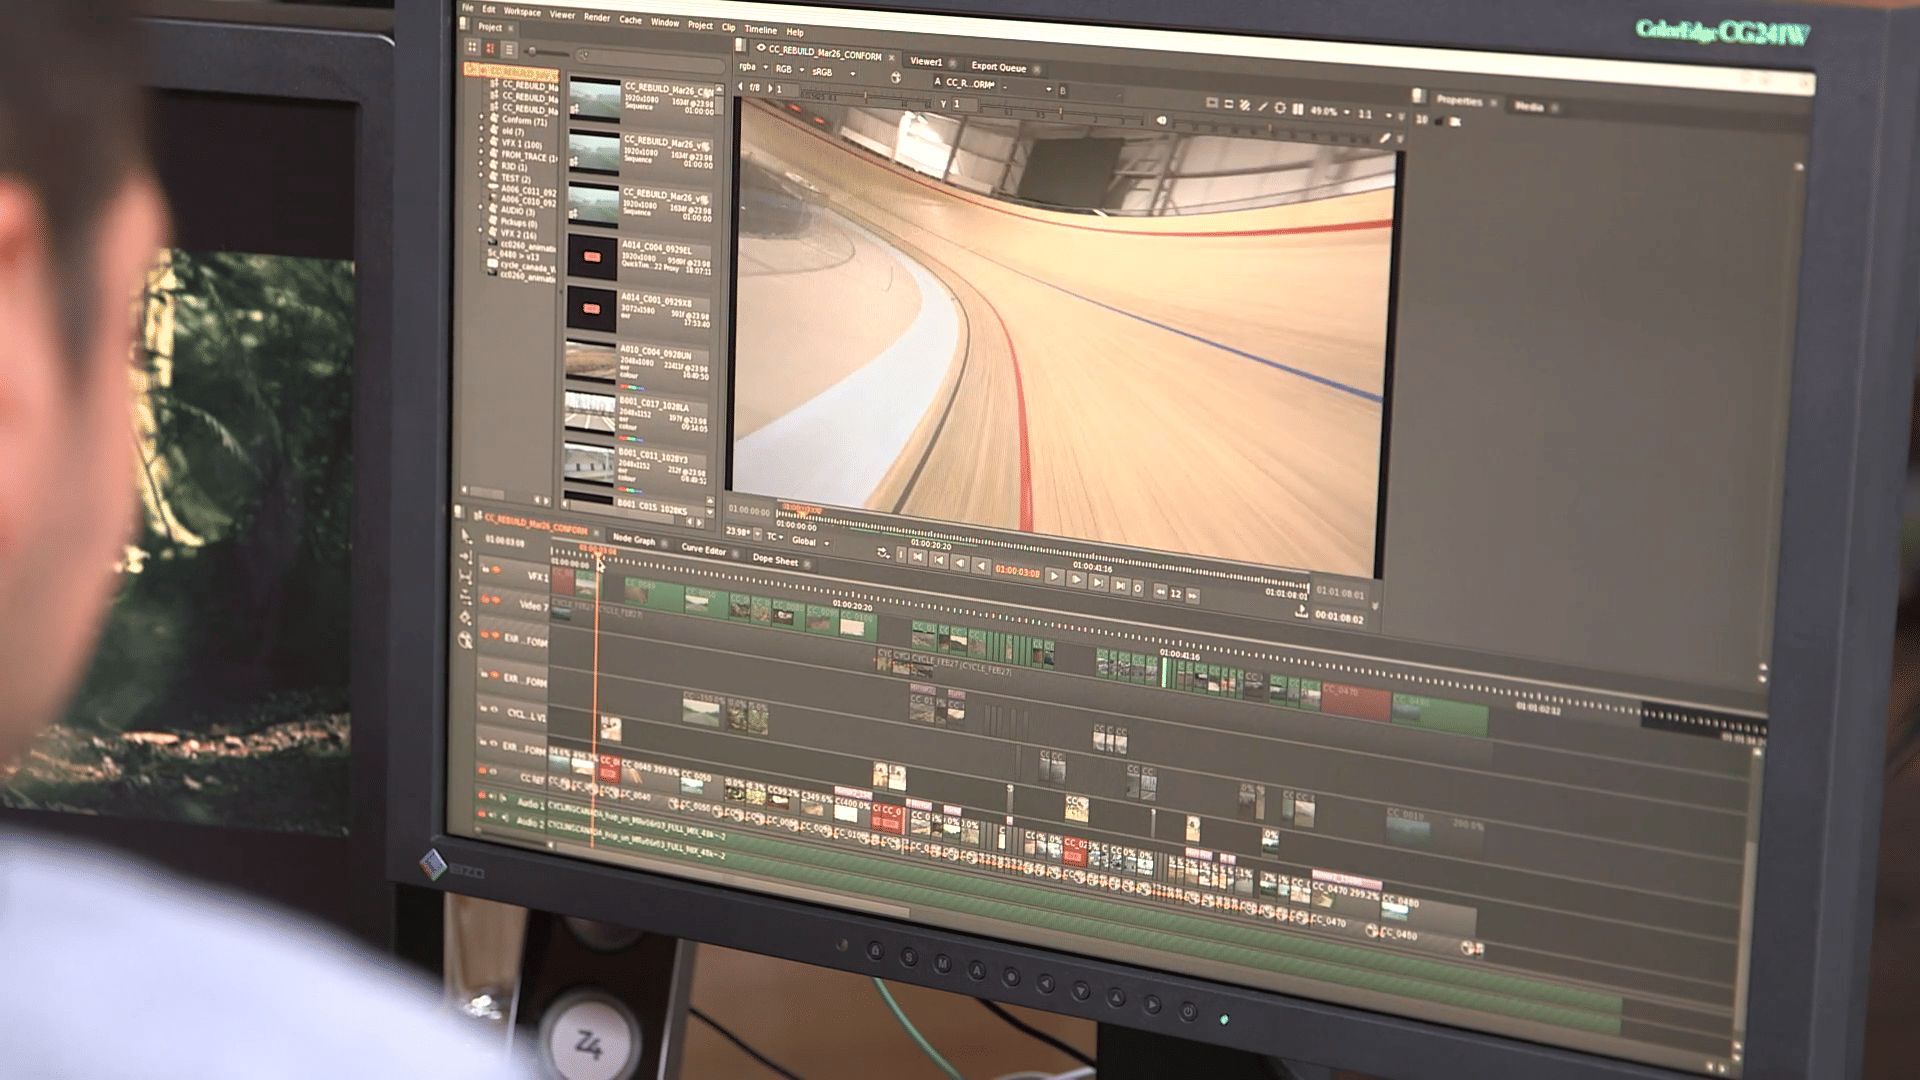Expand the Conform (71) bin
The image size is (1920, 1080).
tap(481, 118)
